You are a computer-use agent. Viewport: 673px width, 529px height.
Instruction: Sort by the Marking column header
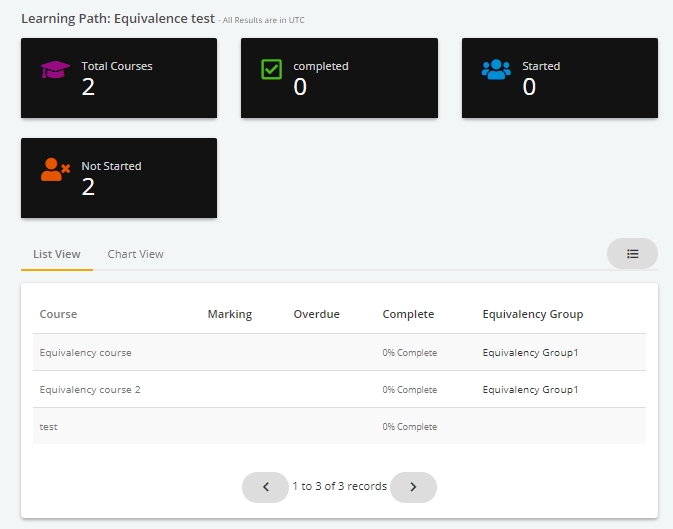(230, 314)
